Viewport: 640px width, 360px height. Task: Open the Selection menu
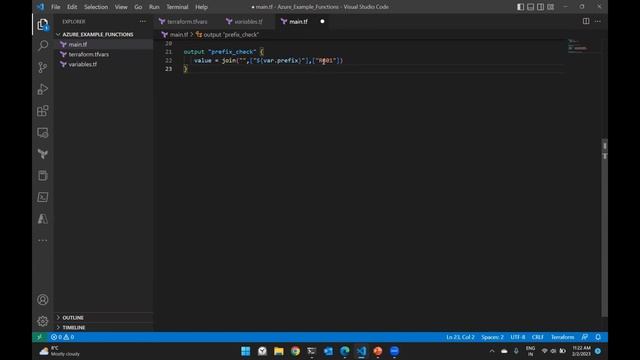tap(96, 7)
